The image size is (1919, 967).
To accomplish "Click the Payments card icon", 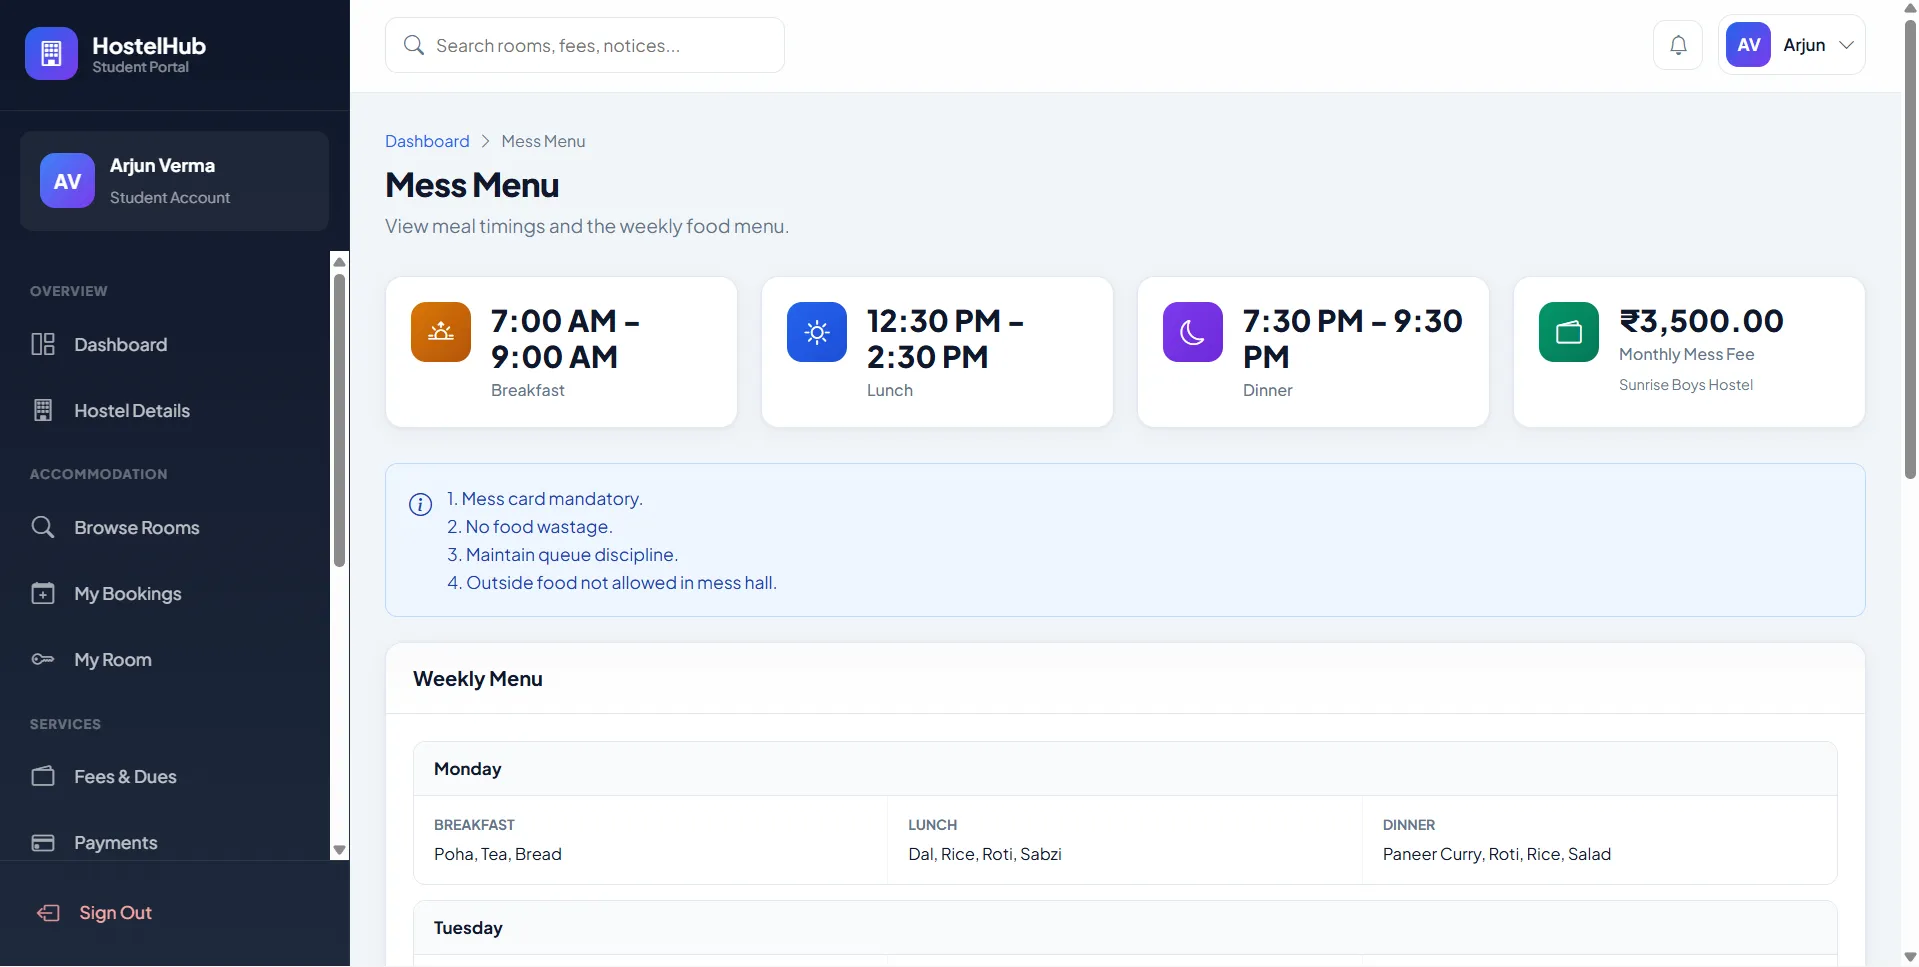I will [x=43, y=842].
